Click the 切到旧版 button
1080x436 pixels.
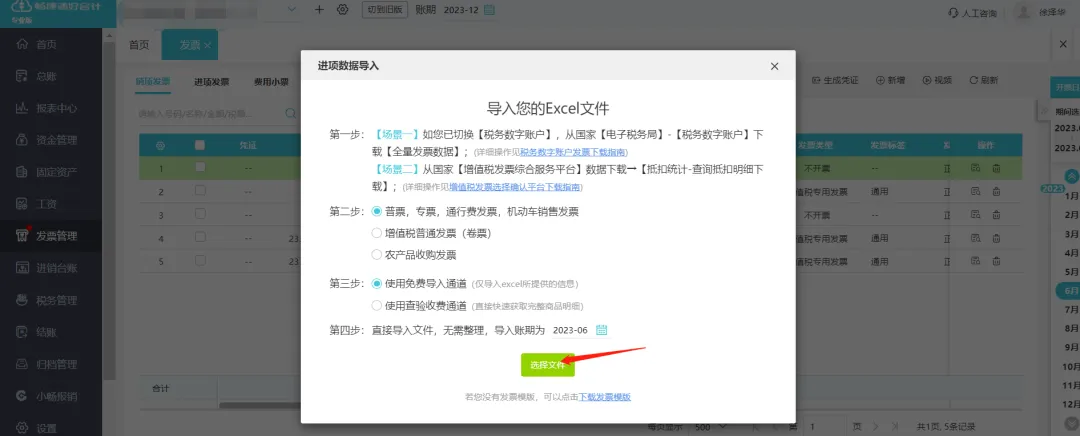tap(385, 10)
